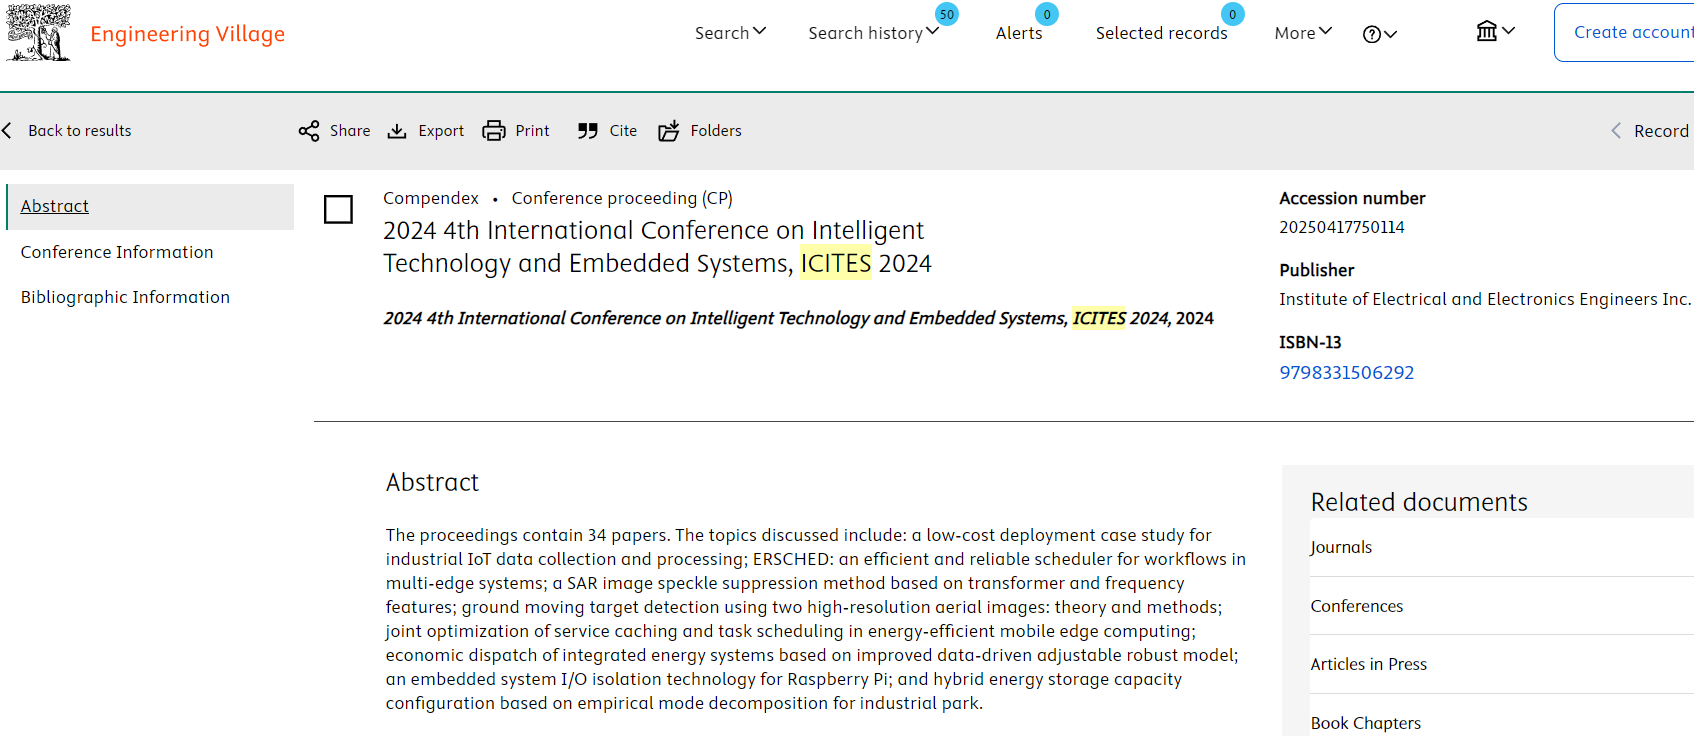1694x736 pixels.
Task: Click the Cite label in toolbar
Action: click(x=623, y=131)
